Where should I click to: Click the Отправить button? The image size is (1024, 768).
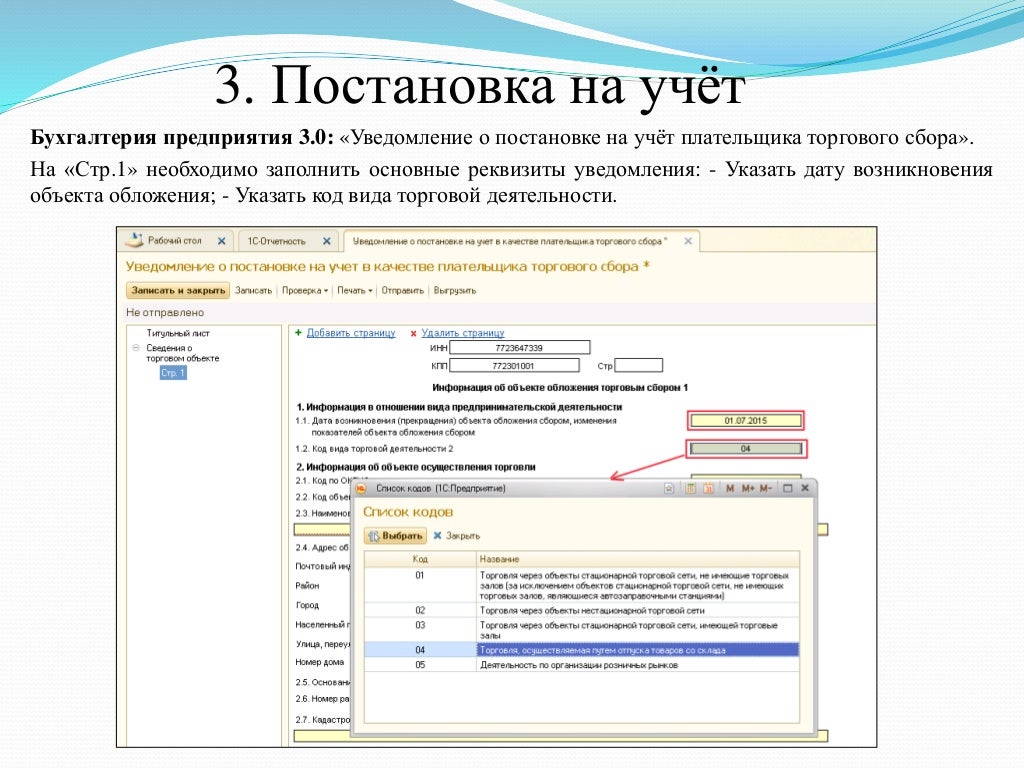(x=402, y=290)
